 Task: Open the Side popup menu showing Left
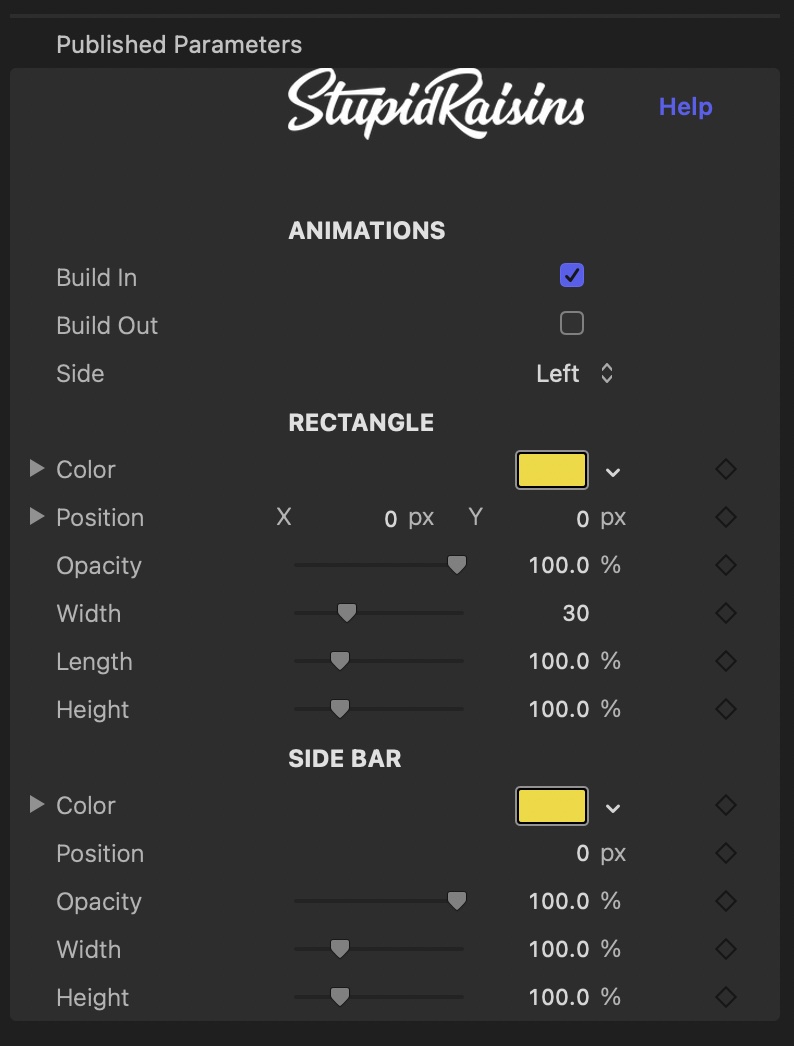click(574, 374)
